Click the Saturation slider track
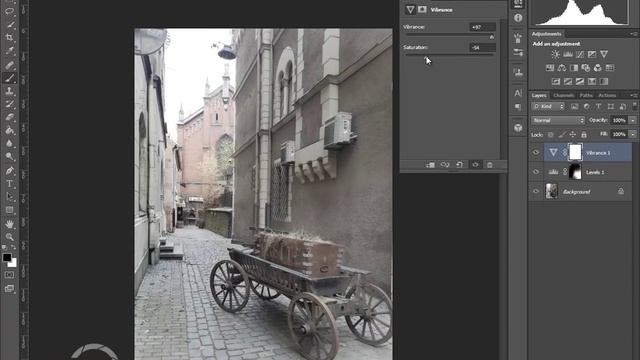This screenshot has width=640, height=360. click(x=449, y=54)
